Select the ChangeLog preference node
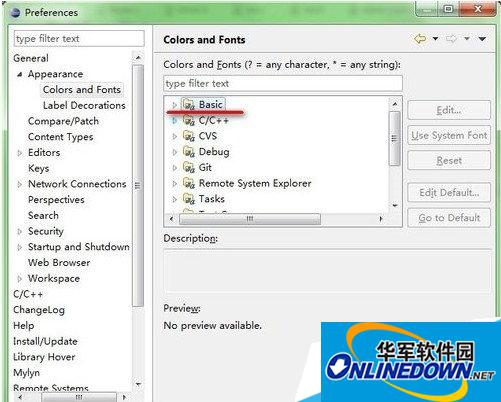The width and height of the screenshot is (501, 402). (x=39, y=310)
